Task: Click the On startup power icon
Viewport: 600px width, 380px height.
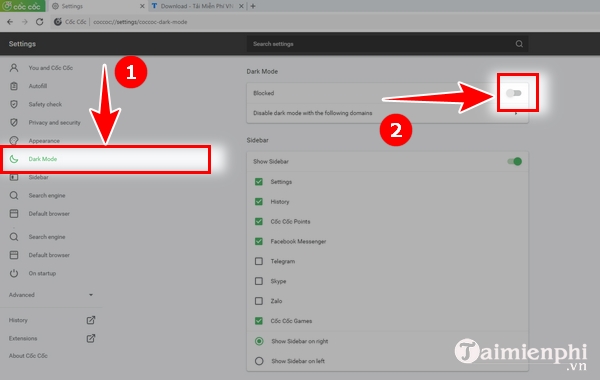Action: pos(14,273)
